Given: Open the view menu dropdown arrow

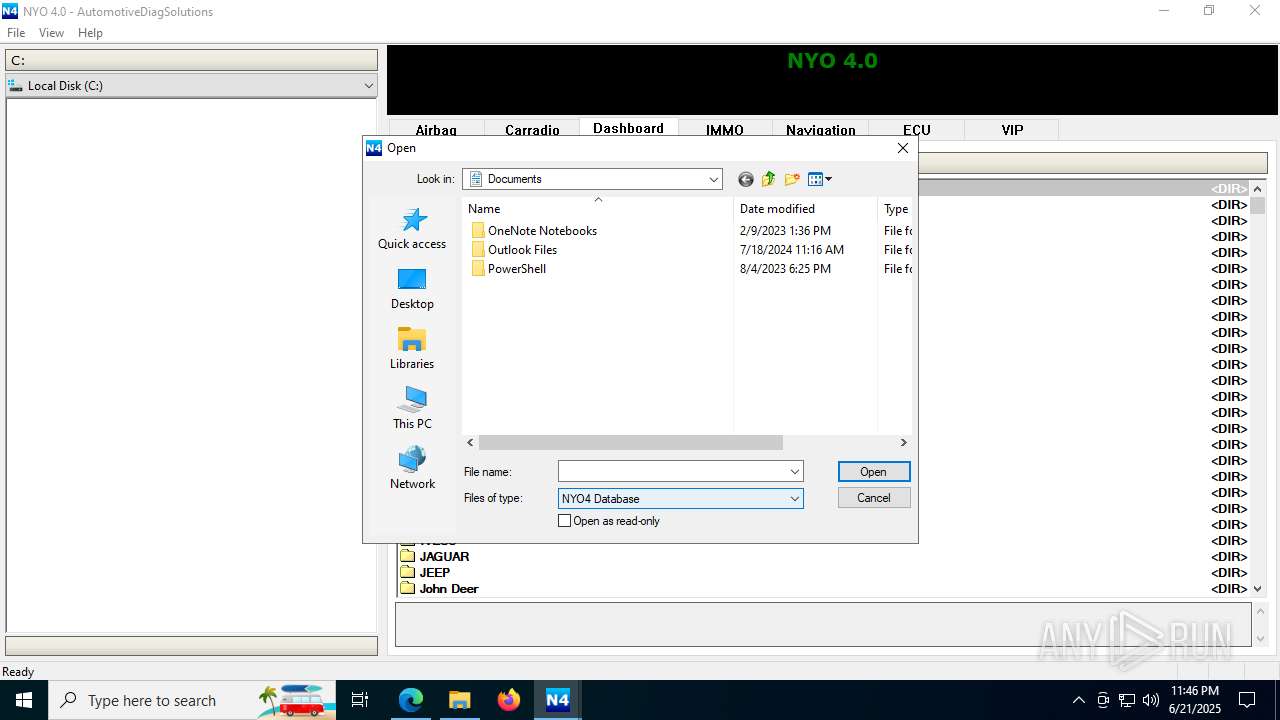Looking at the screenshot, I should (x=828, y=179).
